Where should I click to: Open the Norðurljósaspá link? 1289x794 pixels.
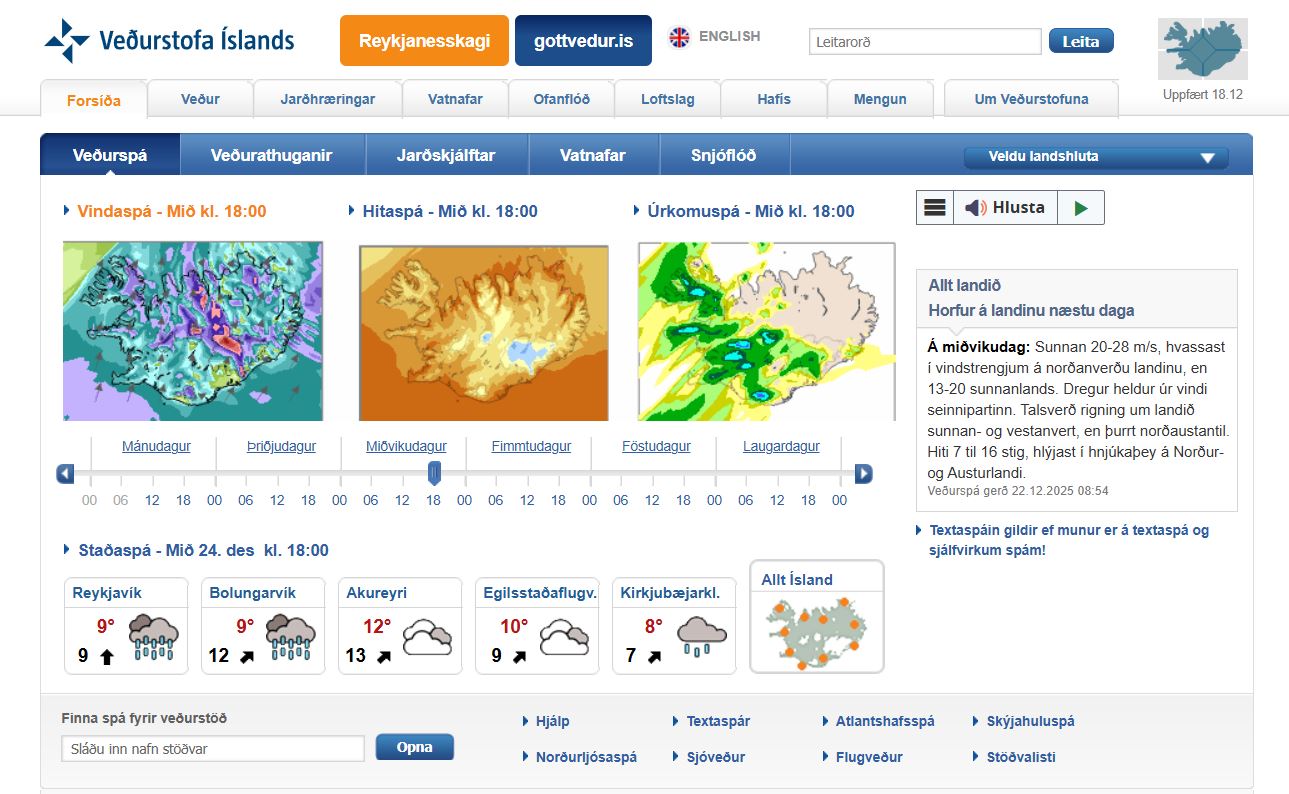coord(585,757)
